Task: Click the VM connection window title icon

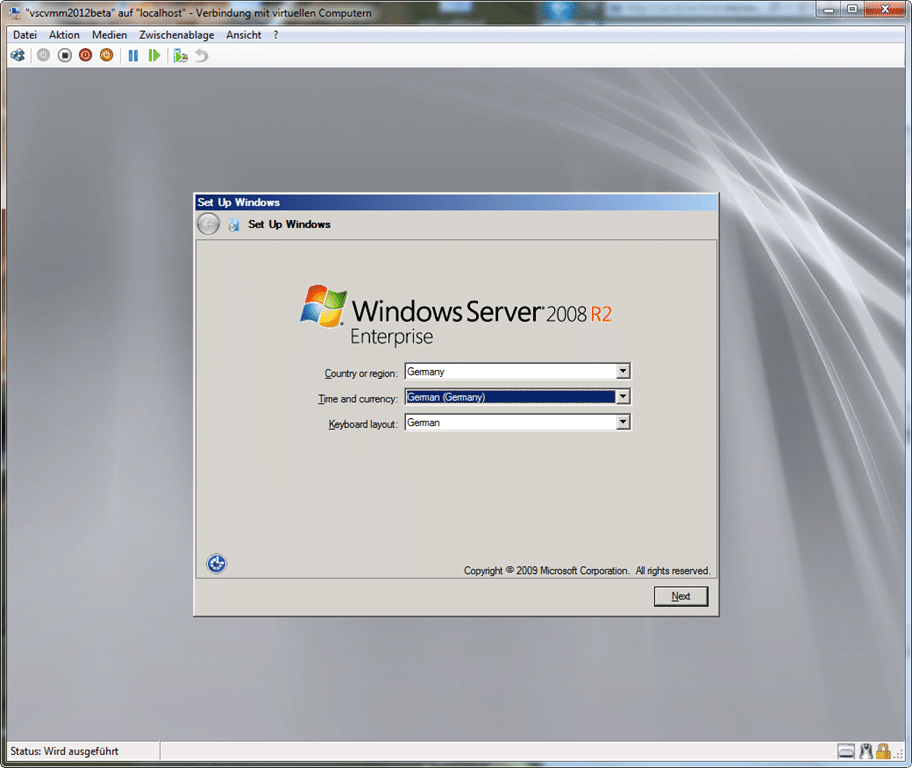Action: tap(14, 12)
